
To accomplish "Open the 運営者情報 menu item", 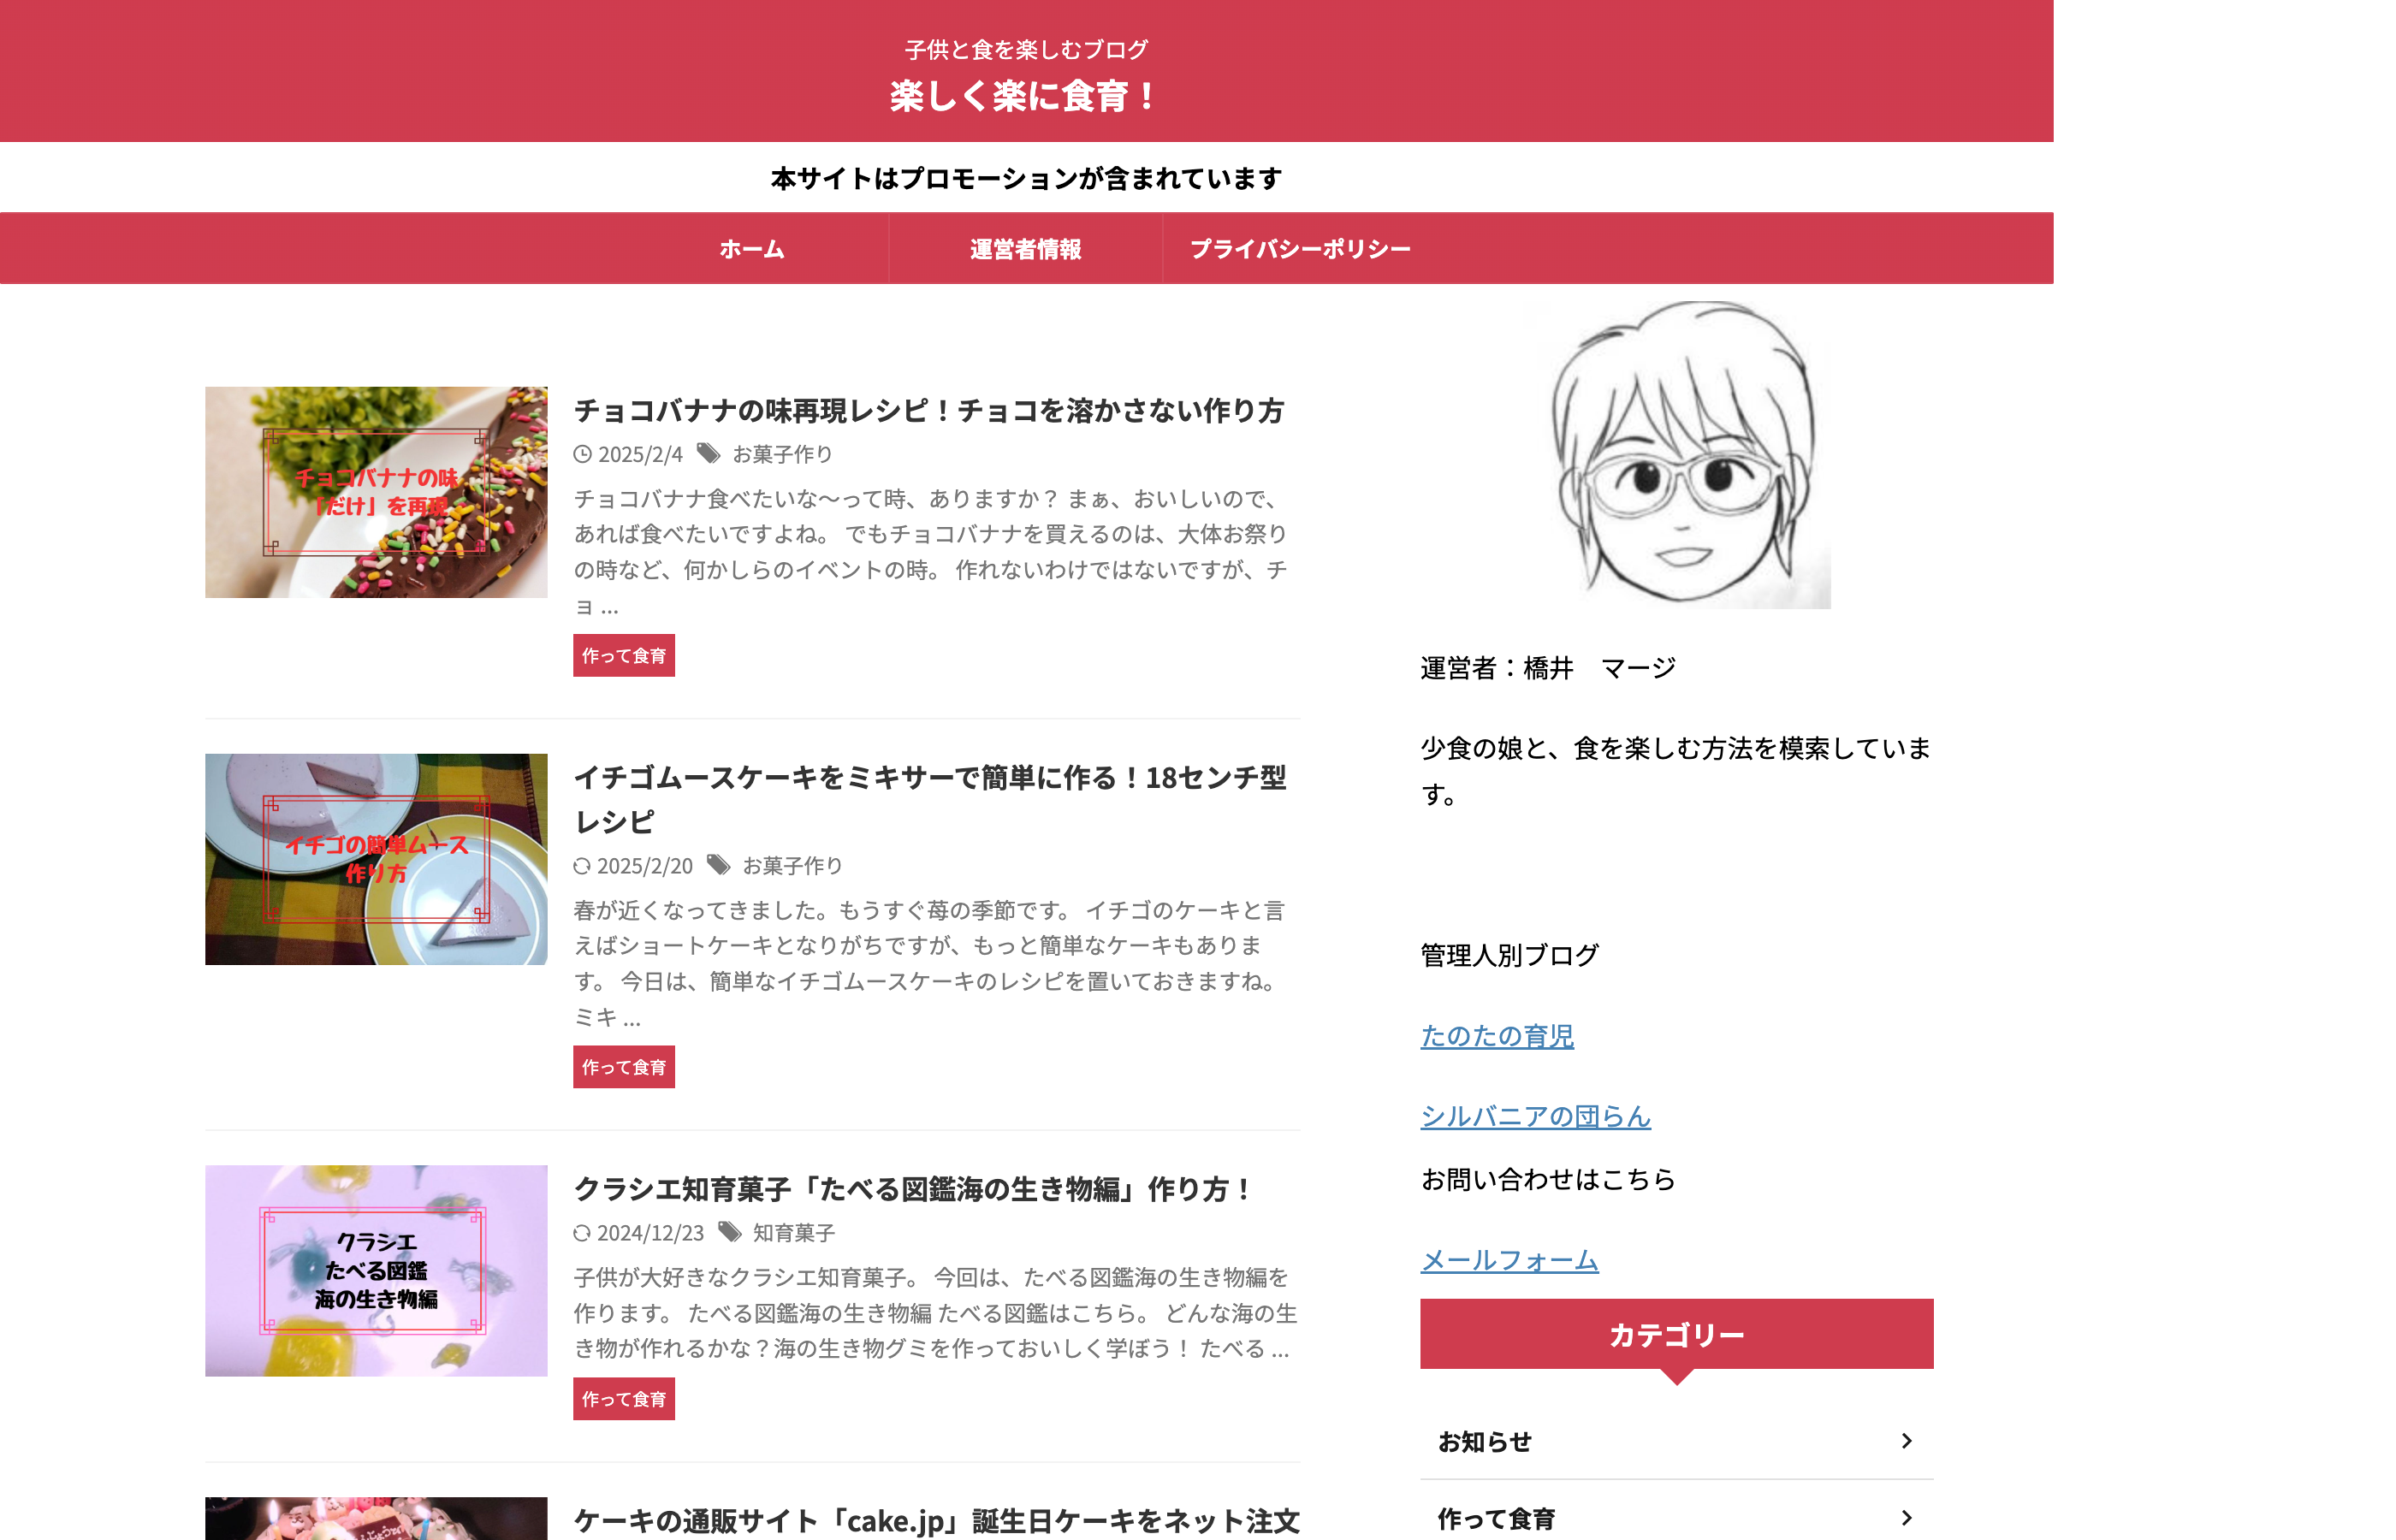I will point(1025,249).
